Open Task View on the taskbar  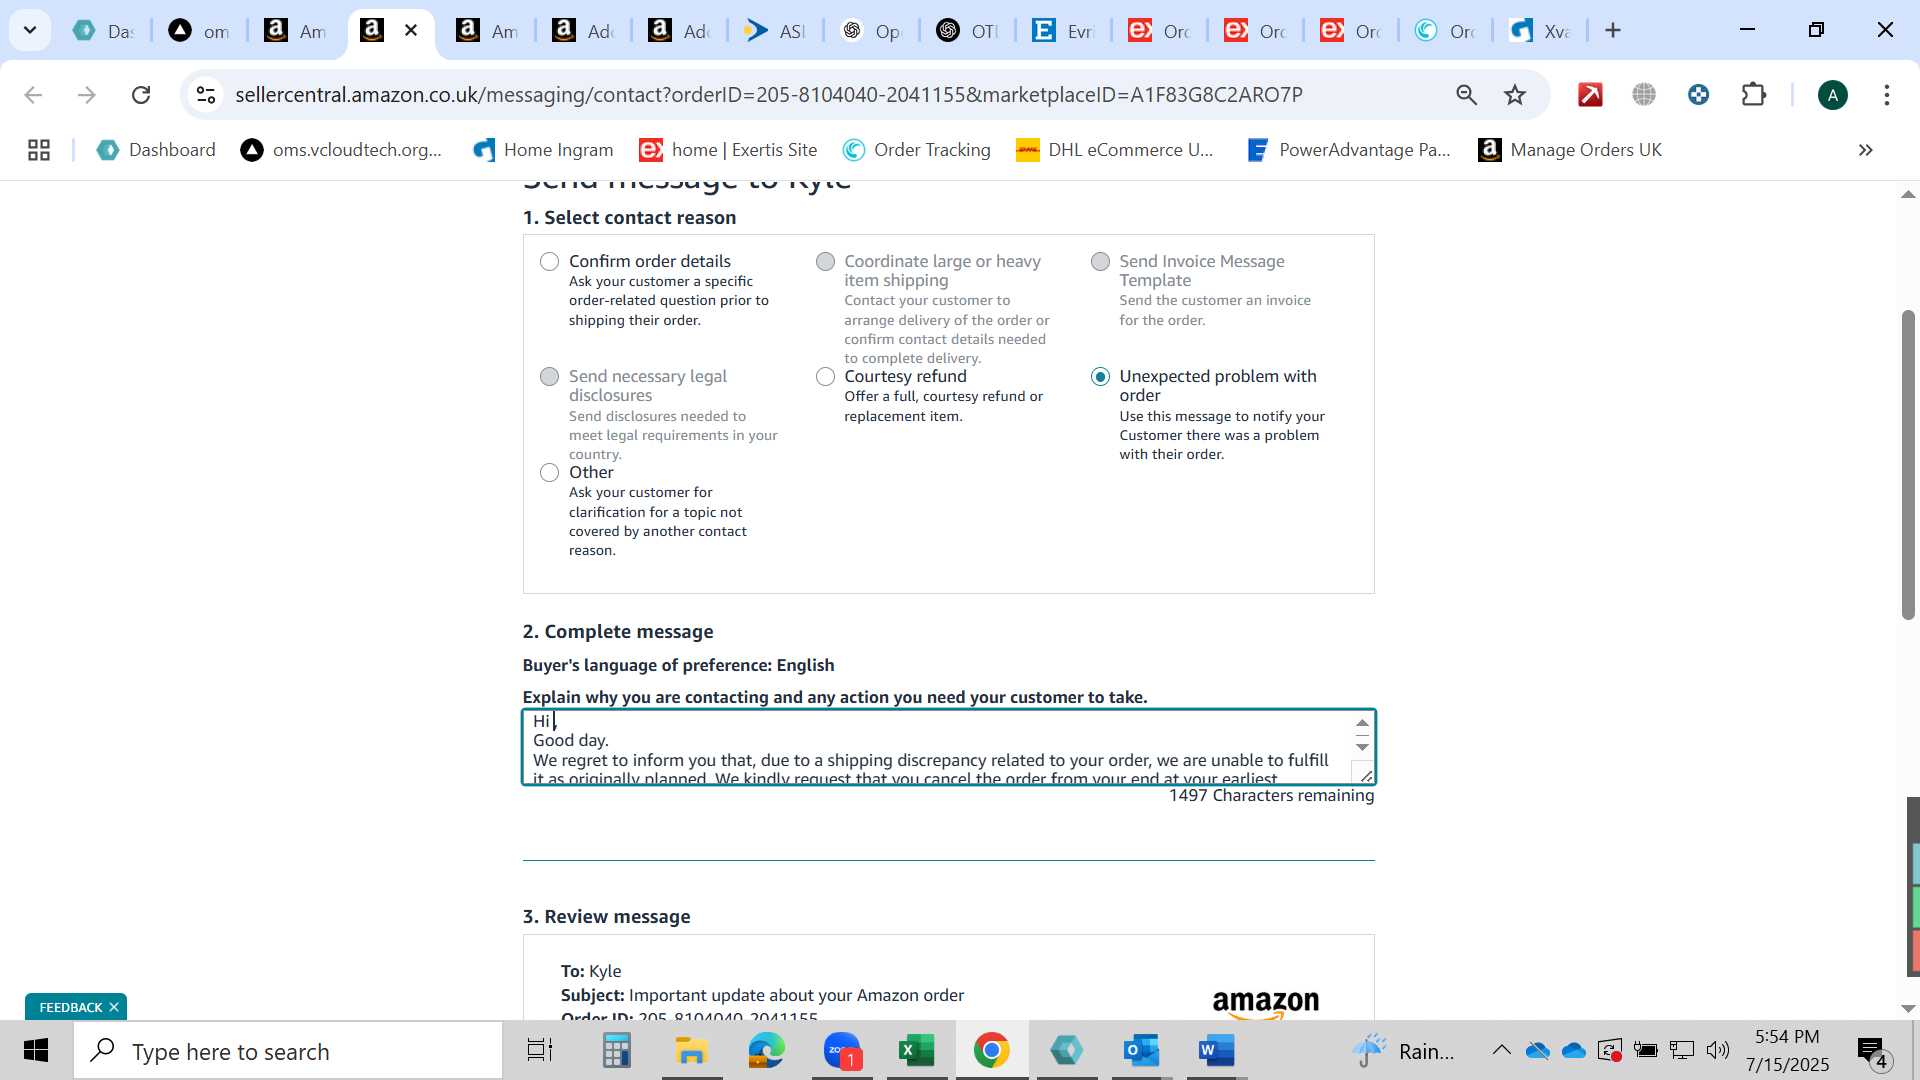coord(540,1051)
